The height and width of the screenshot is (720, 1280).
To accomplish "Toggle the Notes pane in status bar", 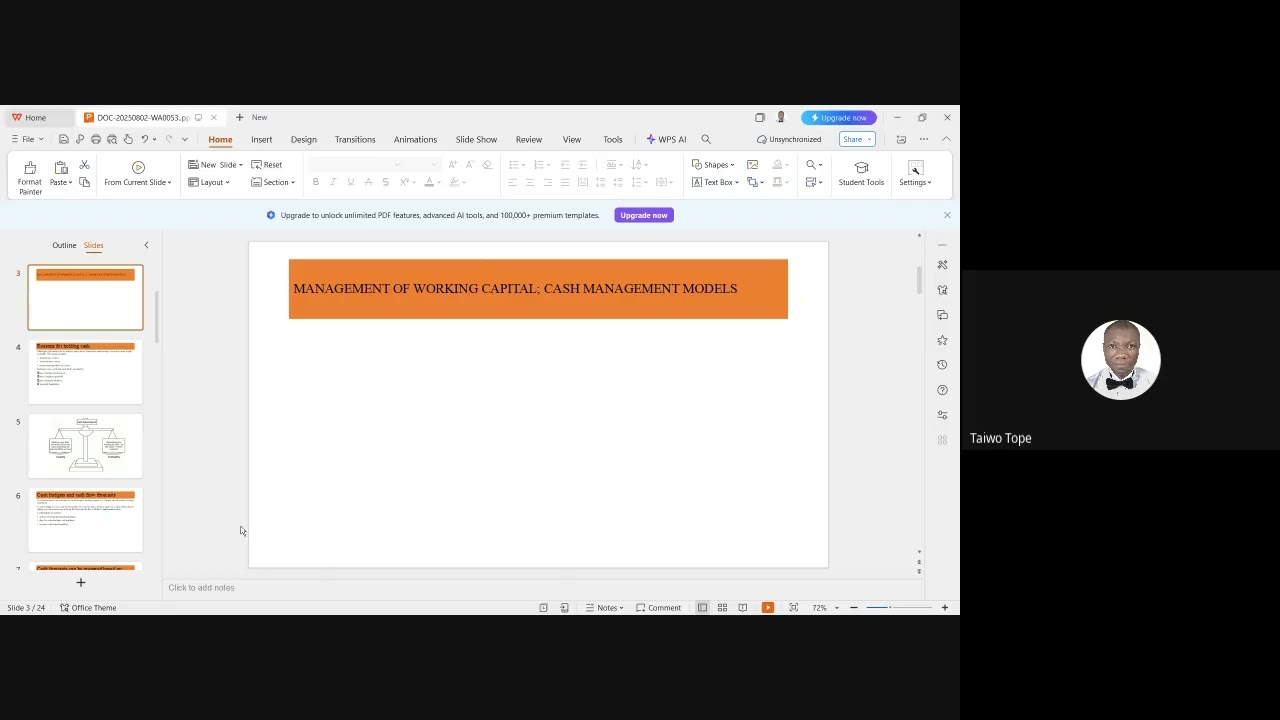I will coord(604,608).
